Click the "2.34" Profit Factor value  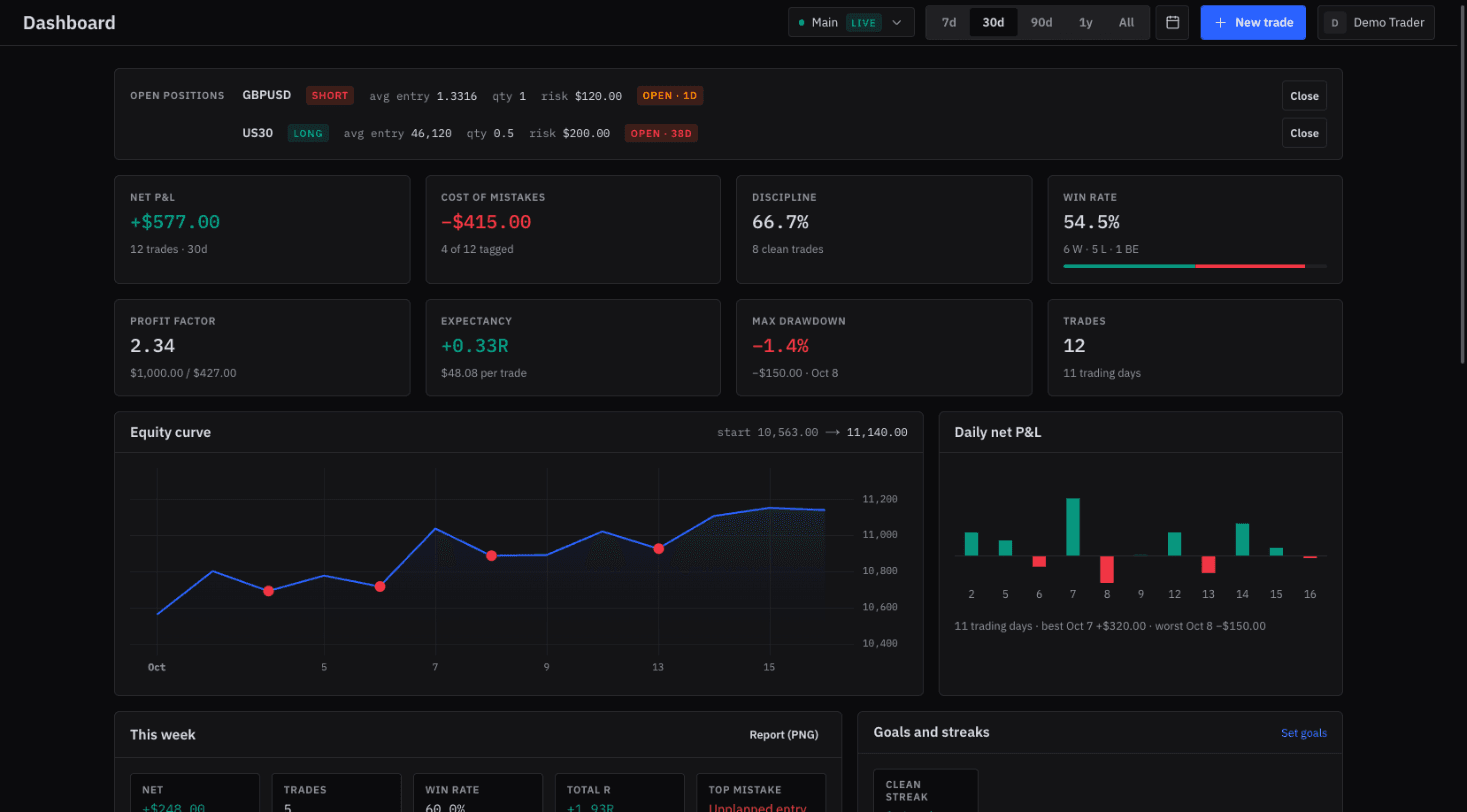point(152,346)
